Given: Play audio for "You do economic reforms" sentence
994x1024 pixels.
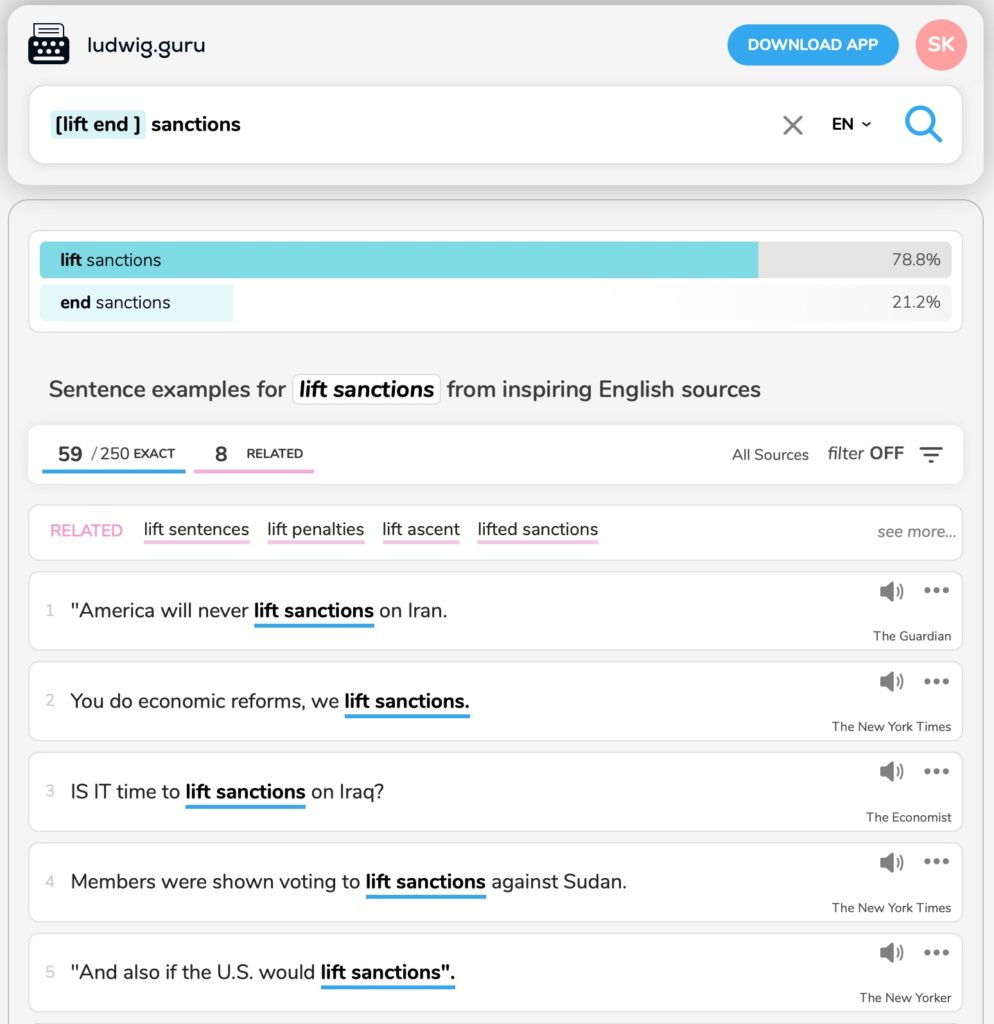Looking at the screenshot, I should 891,682.
